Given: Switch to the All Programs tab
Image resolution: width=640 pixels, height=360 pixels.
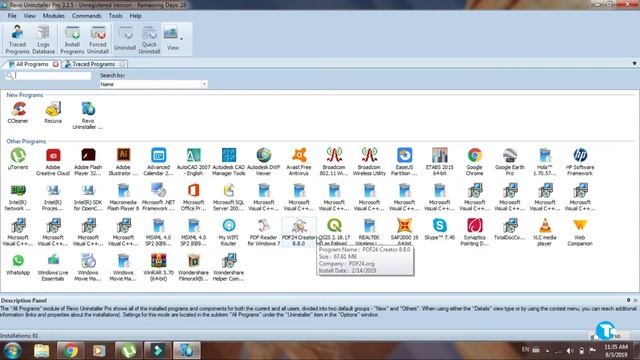Looking at the screenshot, I should pyautogui.click(x=31, y=64).
